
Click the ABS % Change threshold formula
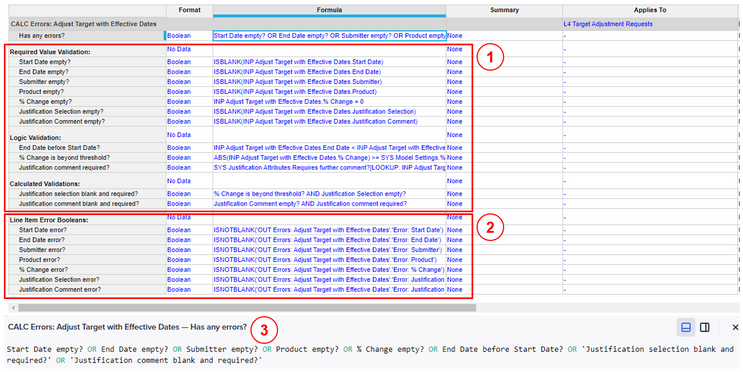(329, 158)
